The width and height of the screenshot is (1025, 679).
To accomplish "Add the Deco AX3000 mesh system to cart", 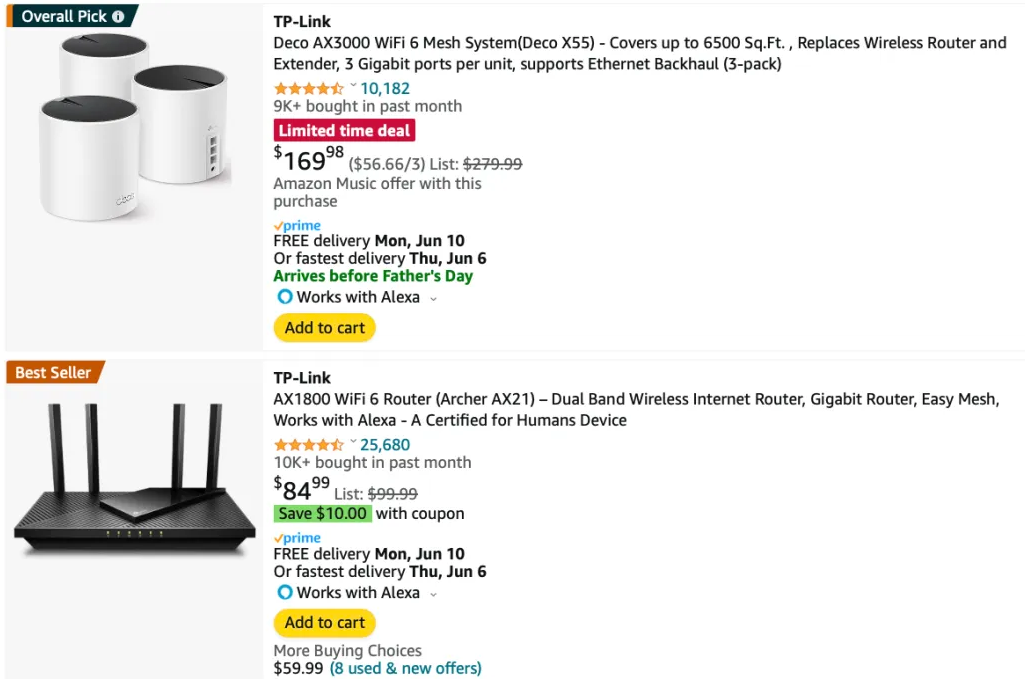I will pos(324,328).
